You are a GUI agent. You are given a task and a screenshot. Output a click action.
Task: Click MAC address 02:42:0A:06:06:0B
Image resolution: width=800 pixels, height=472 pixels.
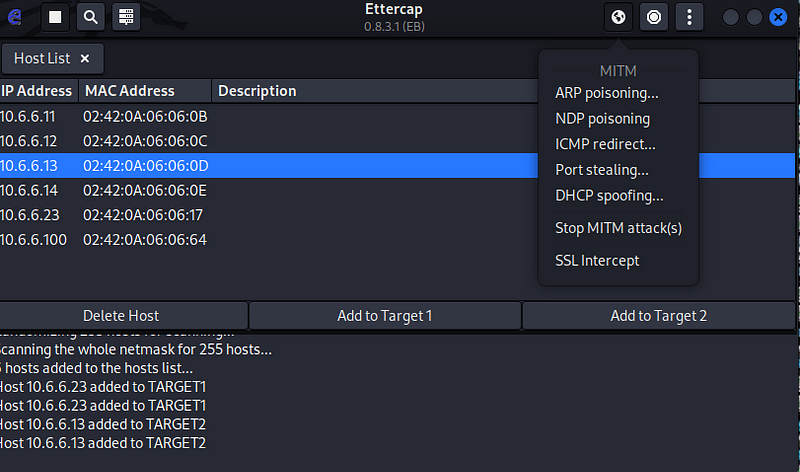[145, 117]
